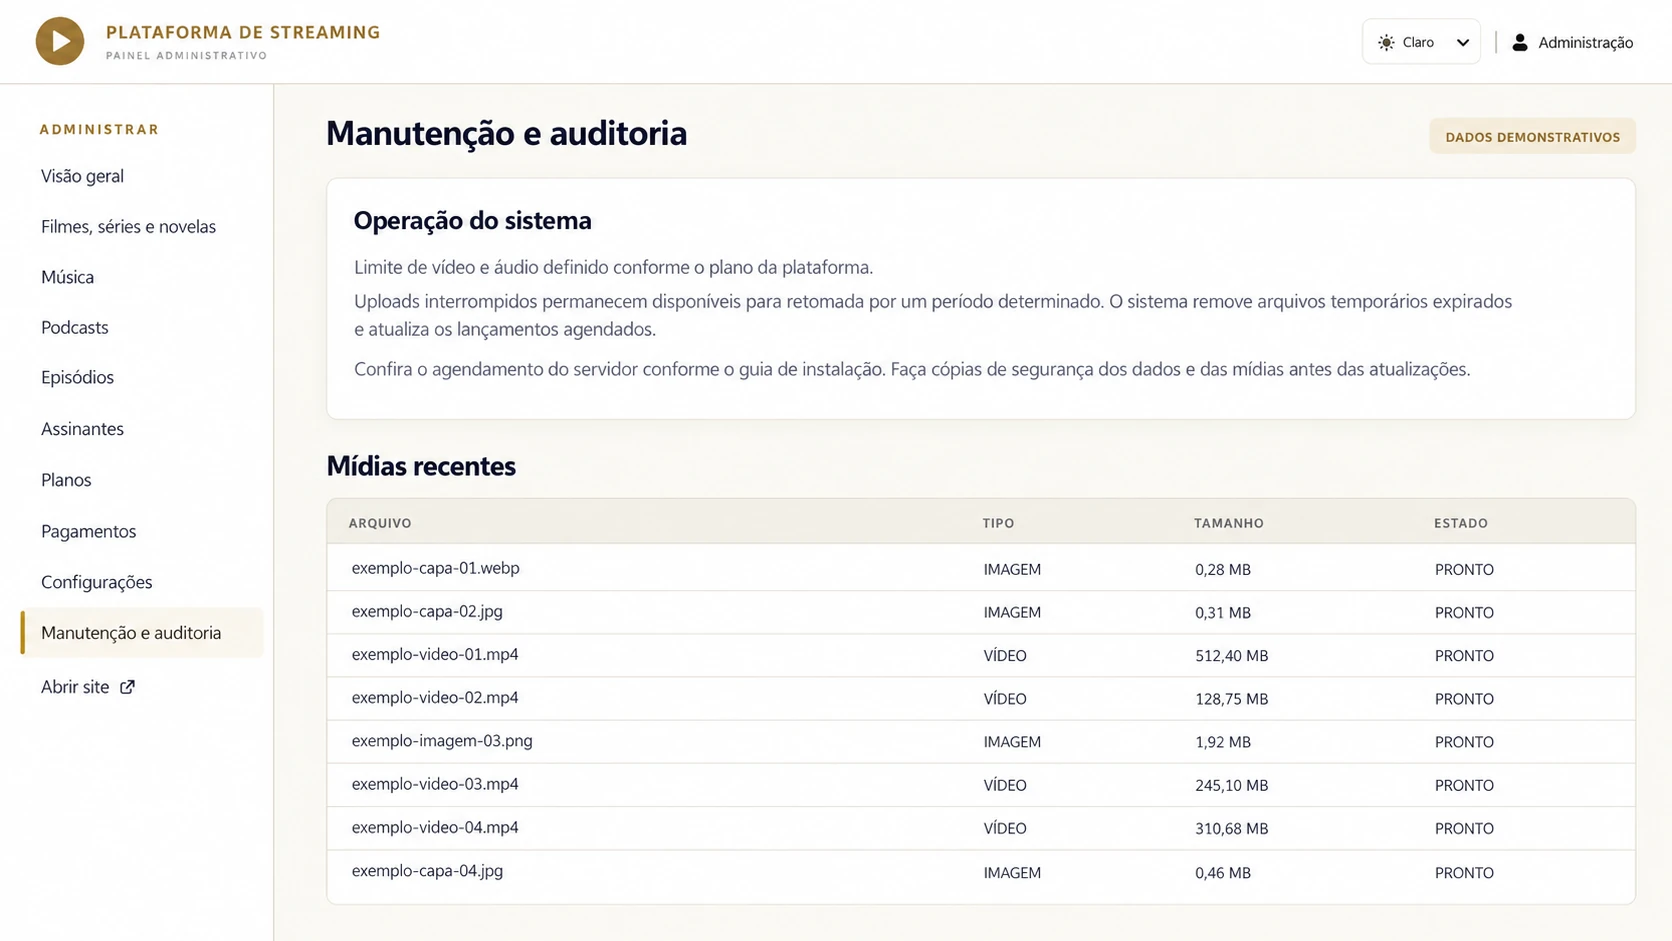
Task: Click the Dados demonstrativos badge
Action: click(x=1532, y=137)
